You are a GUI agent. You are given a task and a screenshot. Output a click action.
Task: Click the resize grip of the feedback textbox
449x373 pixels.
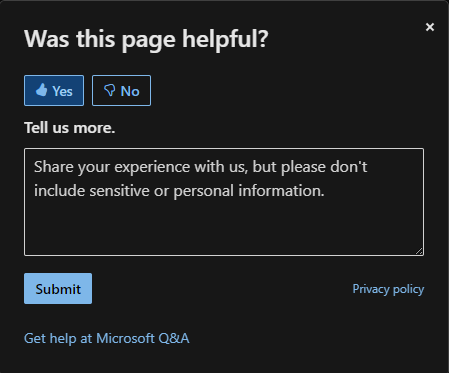coord(419,251)
